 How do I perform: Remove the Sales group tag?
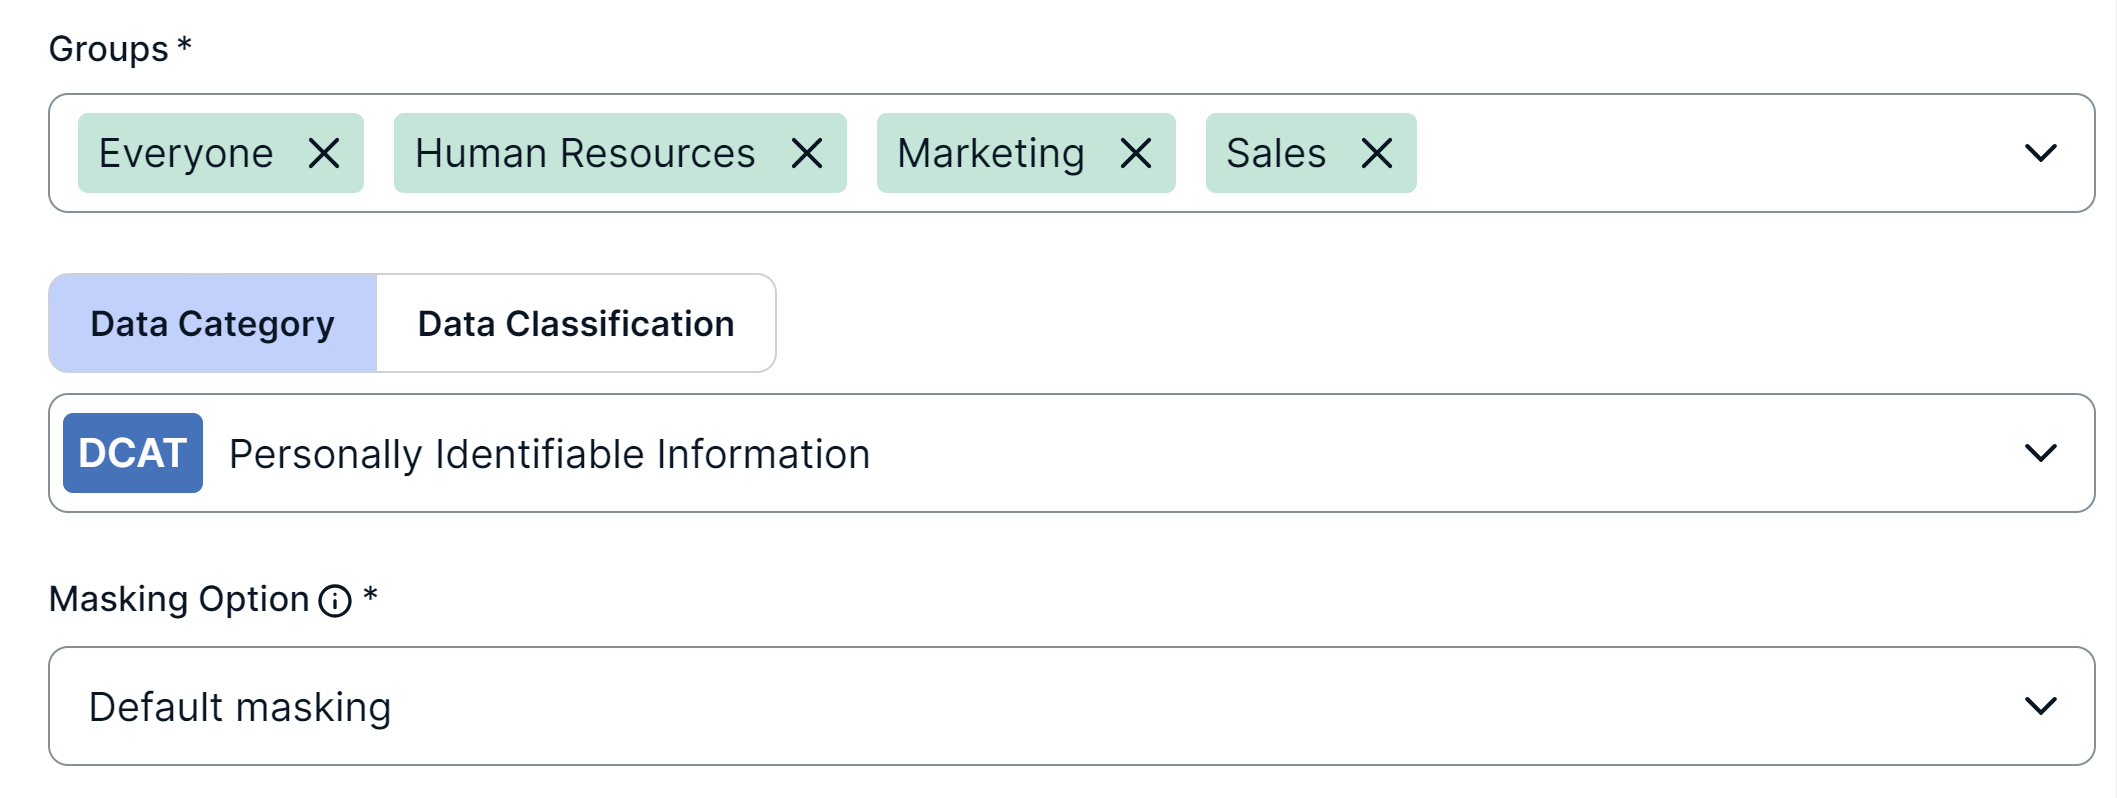[x=1377, y=153]
